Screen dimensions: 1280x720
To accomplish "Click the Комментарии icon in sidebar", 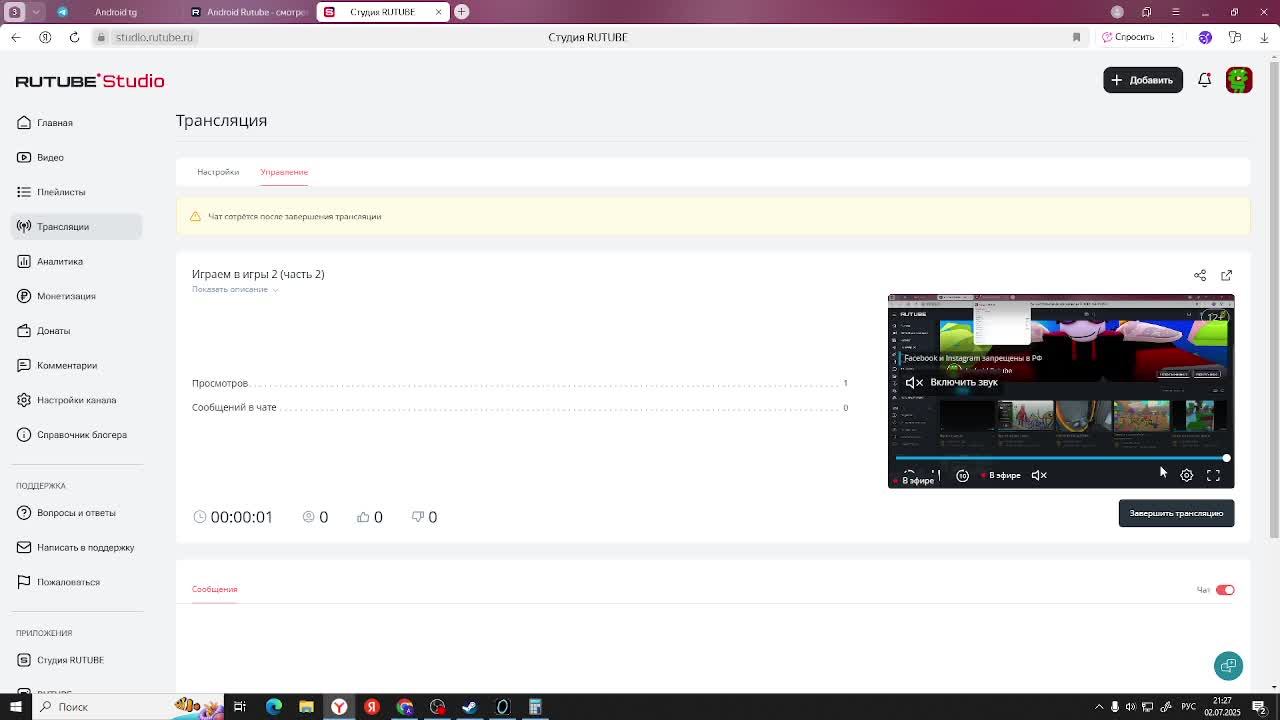I will coord(24,365).
